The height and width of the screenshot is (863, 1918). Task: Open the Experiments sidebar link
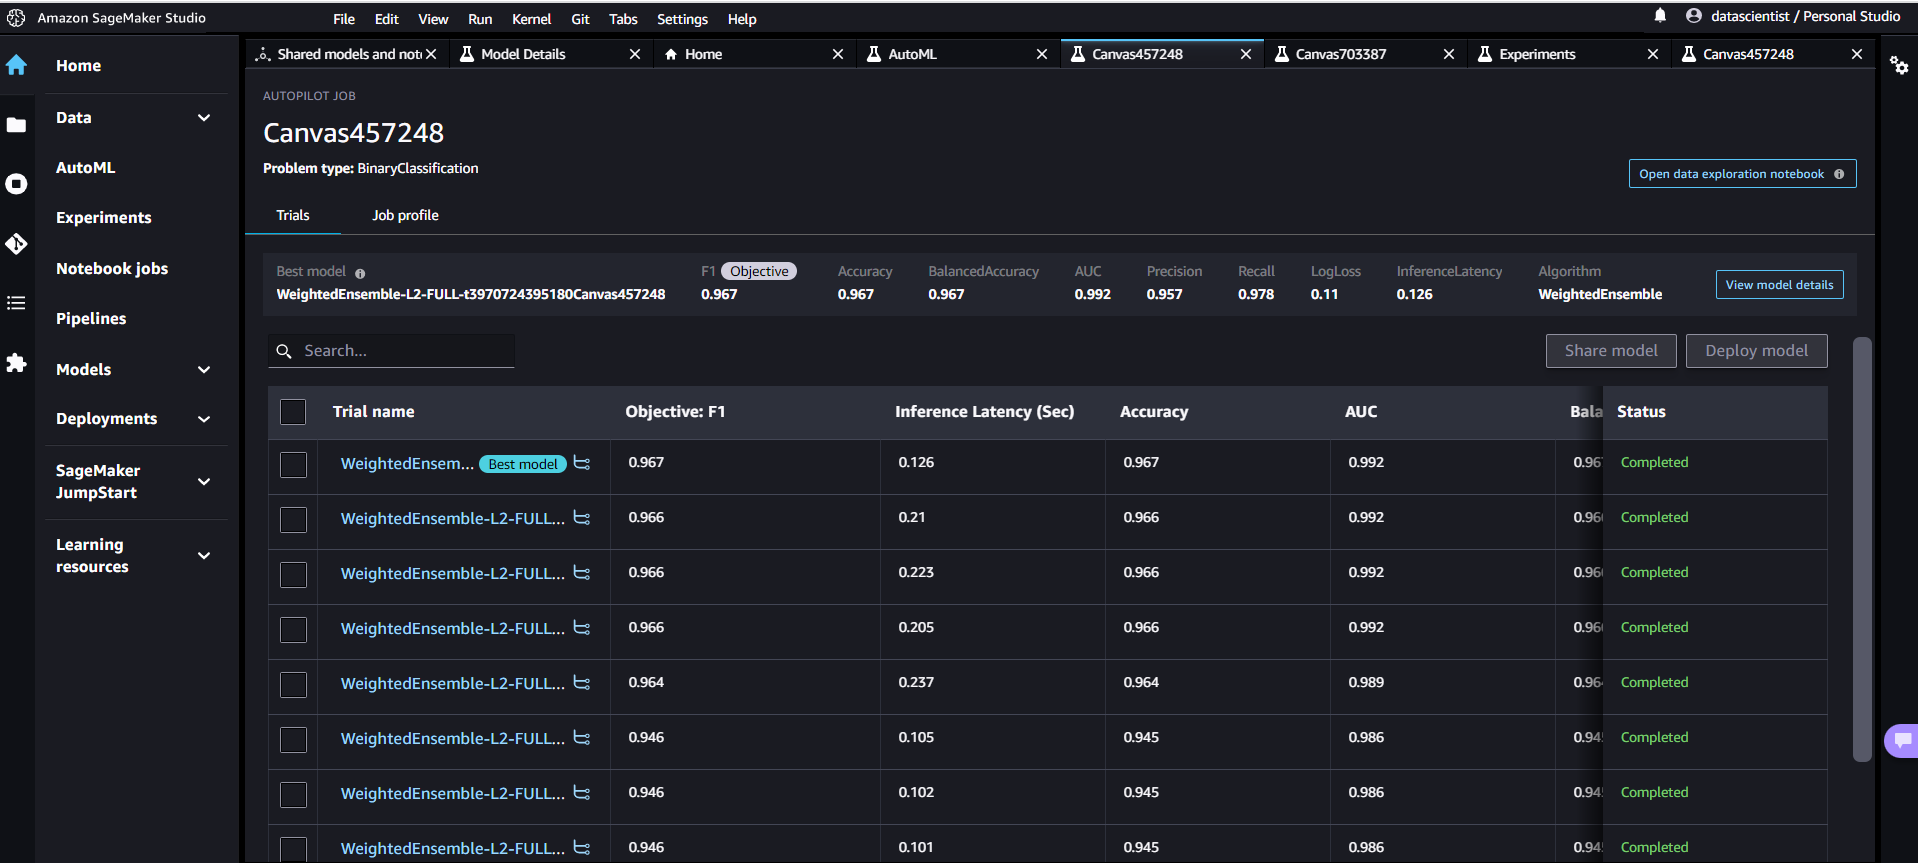tap(104, 218)
